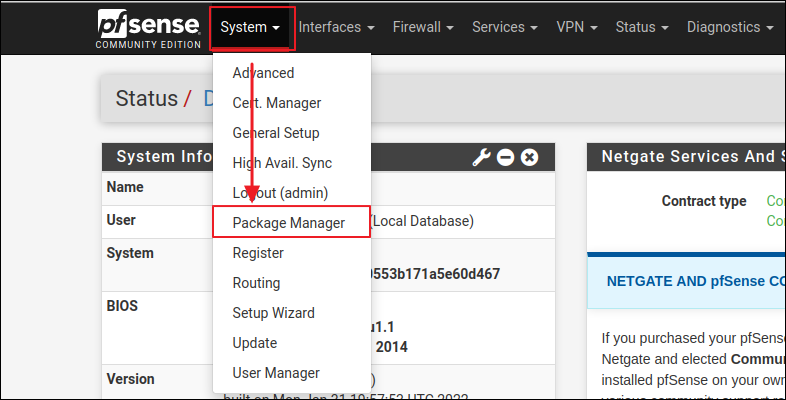Screen dimensions: 786x400
Task: Click the System Information panel title
Action: pyautogui.click(x=164, y=156)
